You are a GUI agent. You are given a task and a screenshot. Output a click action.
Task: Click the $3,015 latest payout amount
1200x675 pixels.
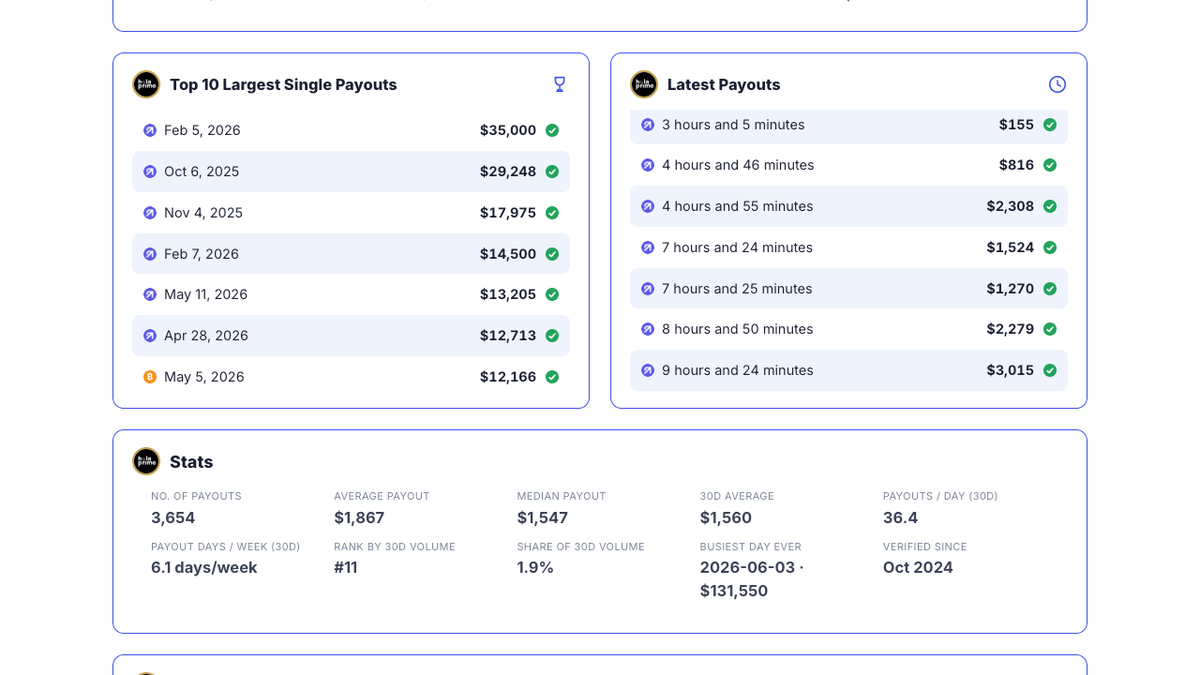pos(1010,370)
